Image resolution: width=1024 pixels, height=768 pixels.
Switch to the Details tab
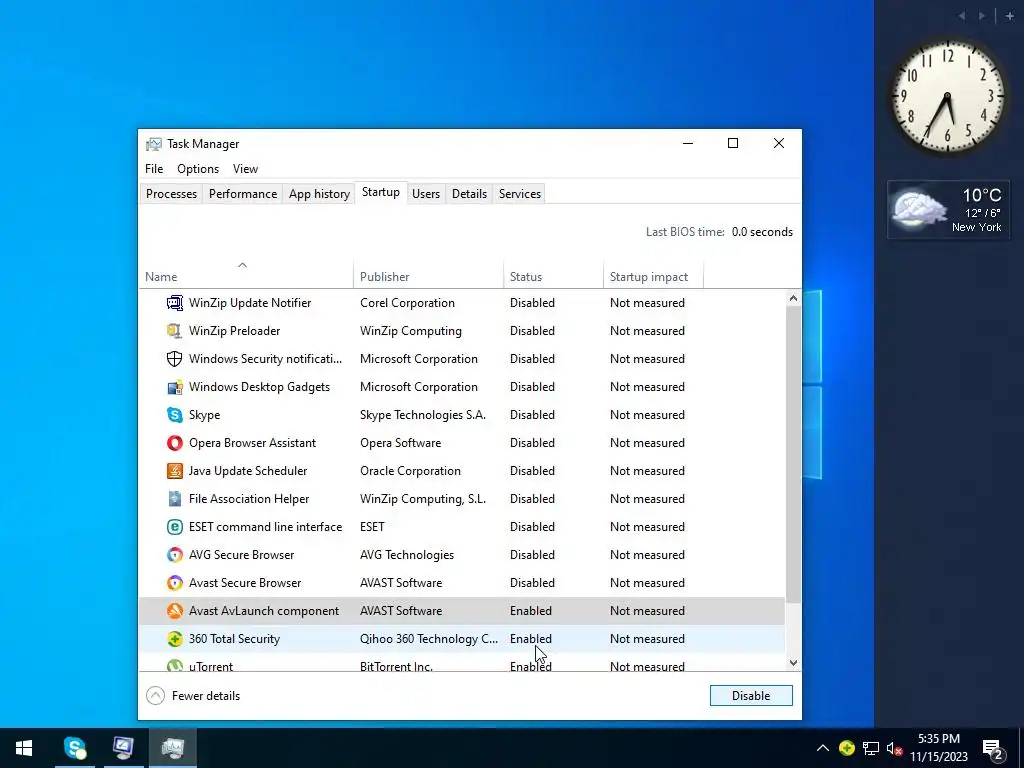[470, 194]
